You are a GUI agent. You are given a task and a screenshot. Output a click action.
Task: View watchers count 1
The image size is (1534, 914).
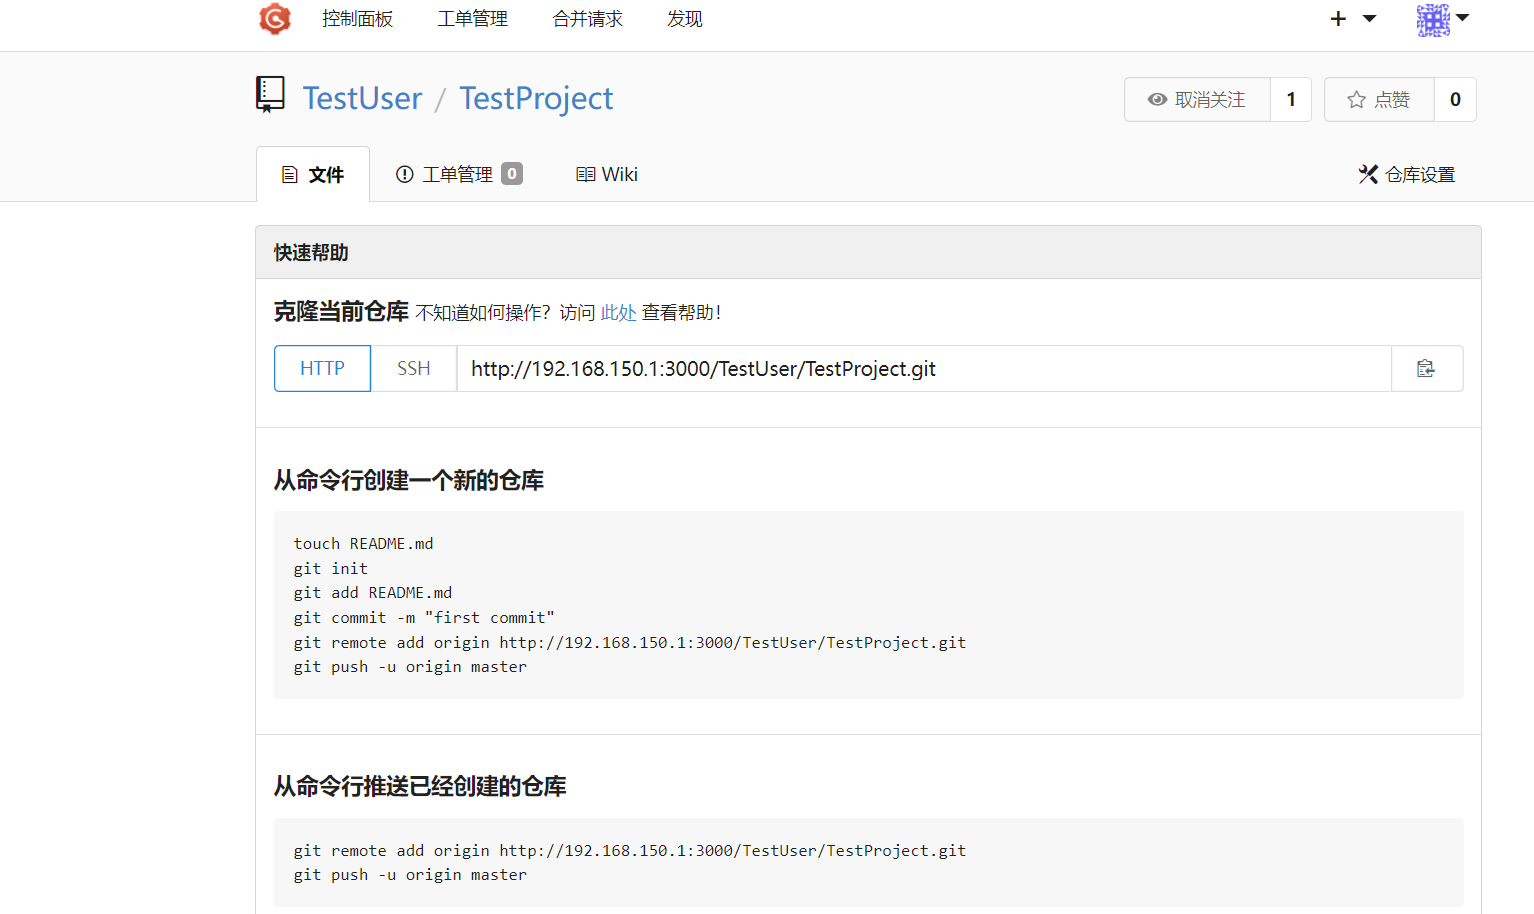pos(1291,100)
